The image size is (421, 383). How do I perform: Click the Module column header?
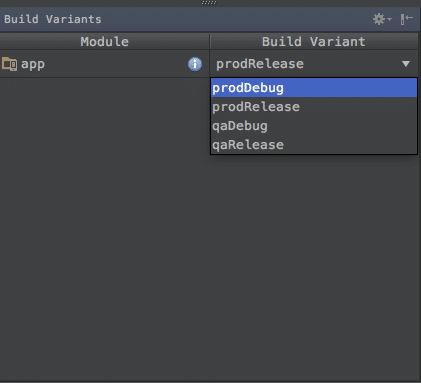pos(104,42)
